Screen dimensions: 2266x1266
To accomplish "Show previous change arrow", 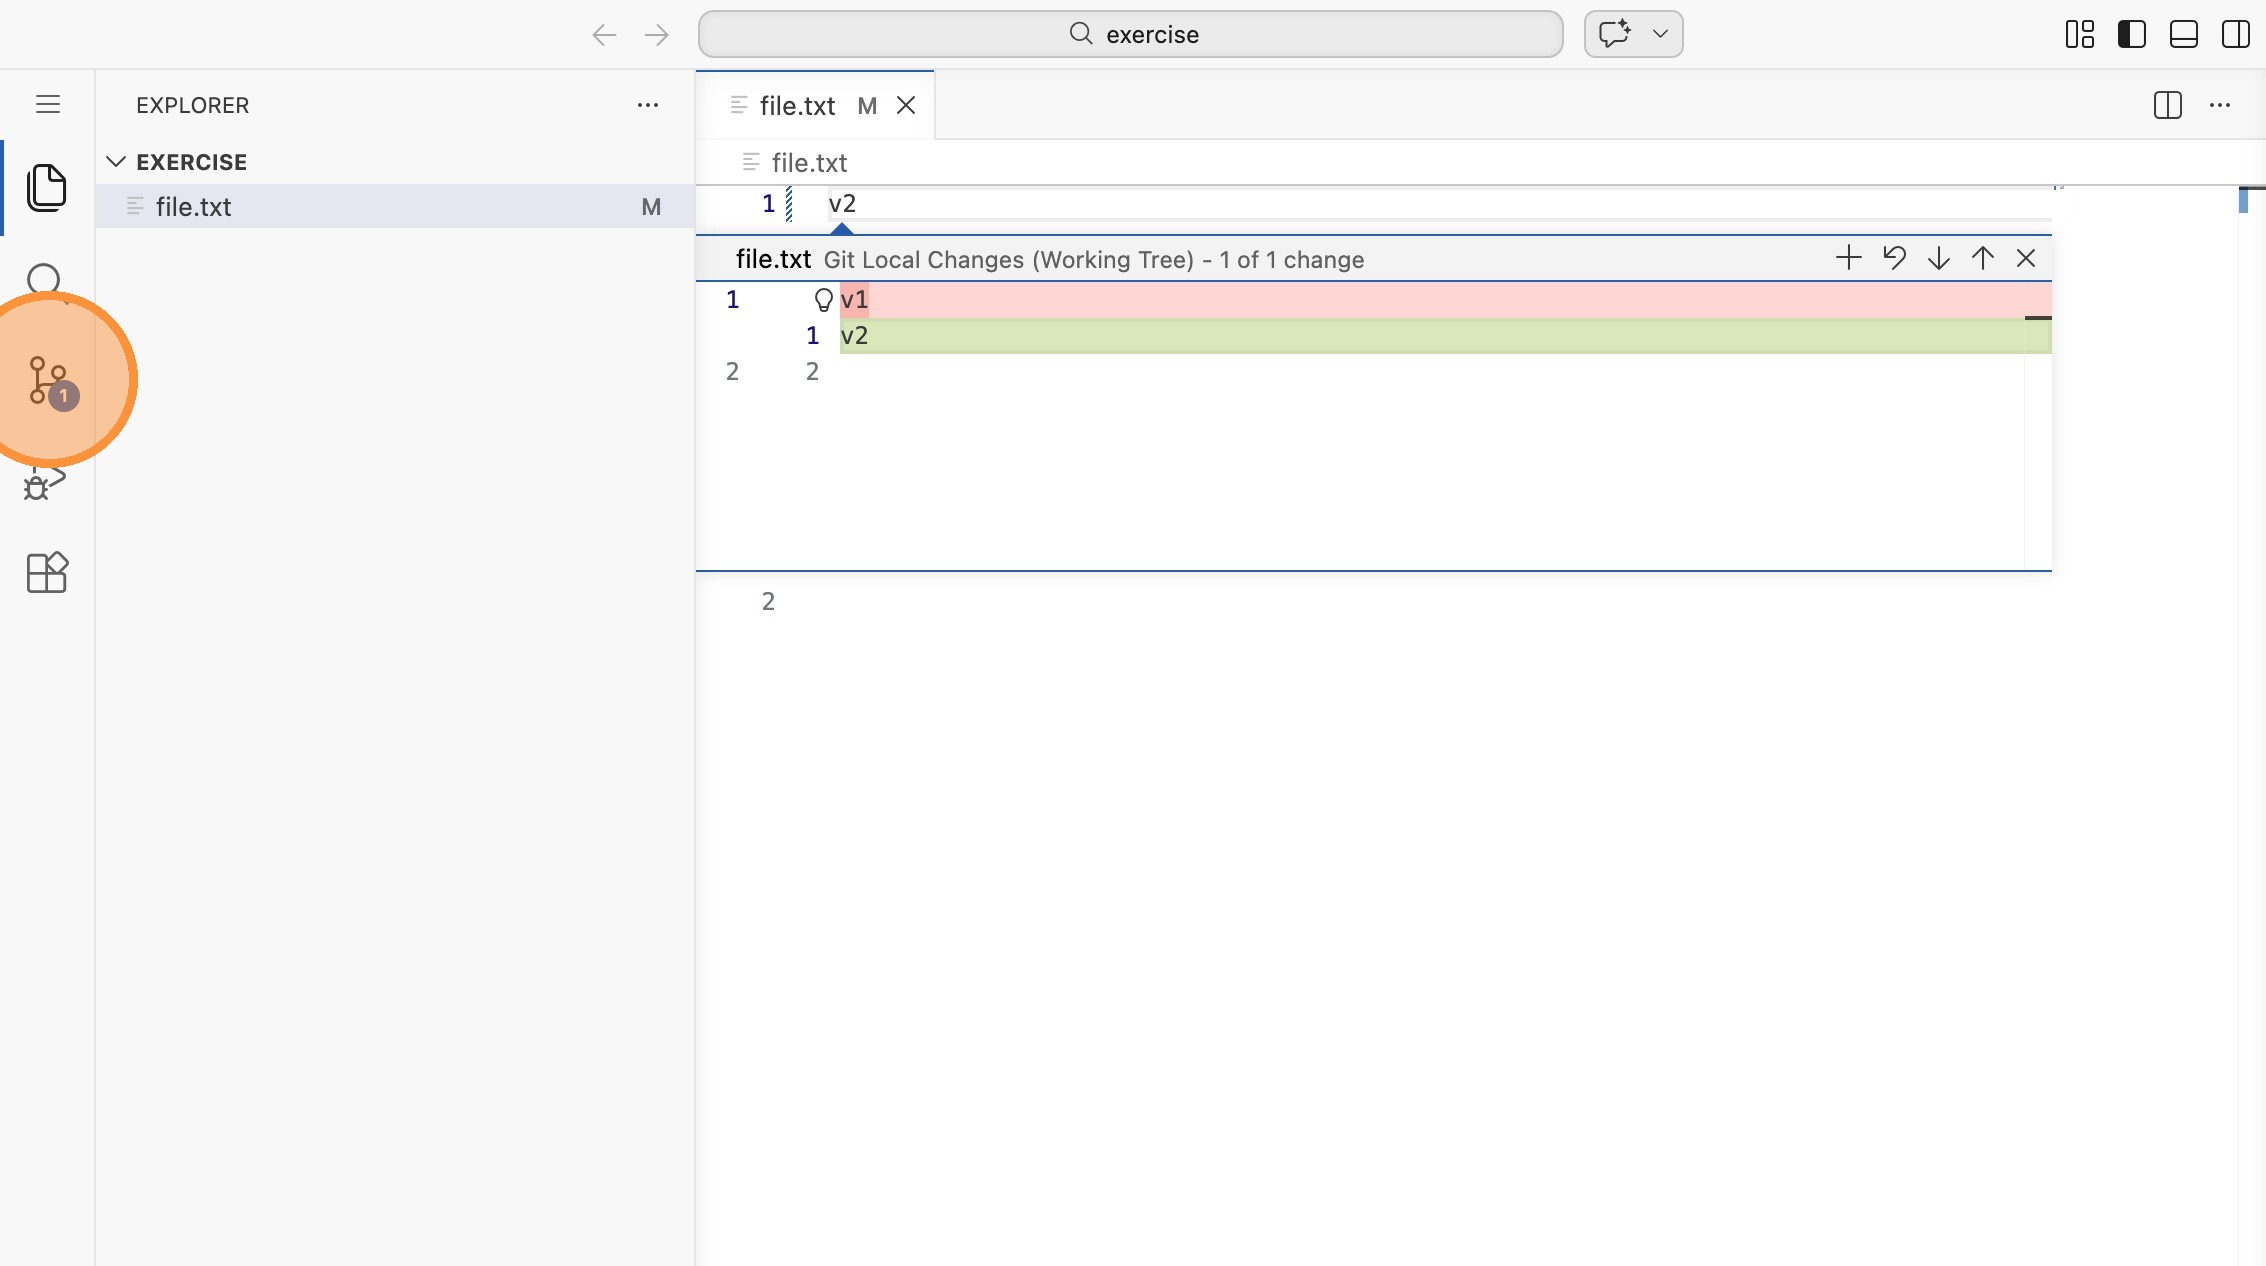I will (x=1982, y=258).
